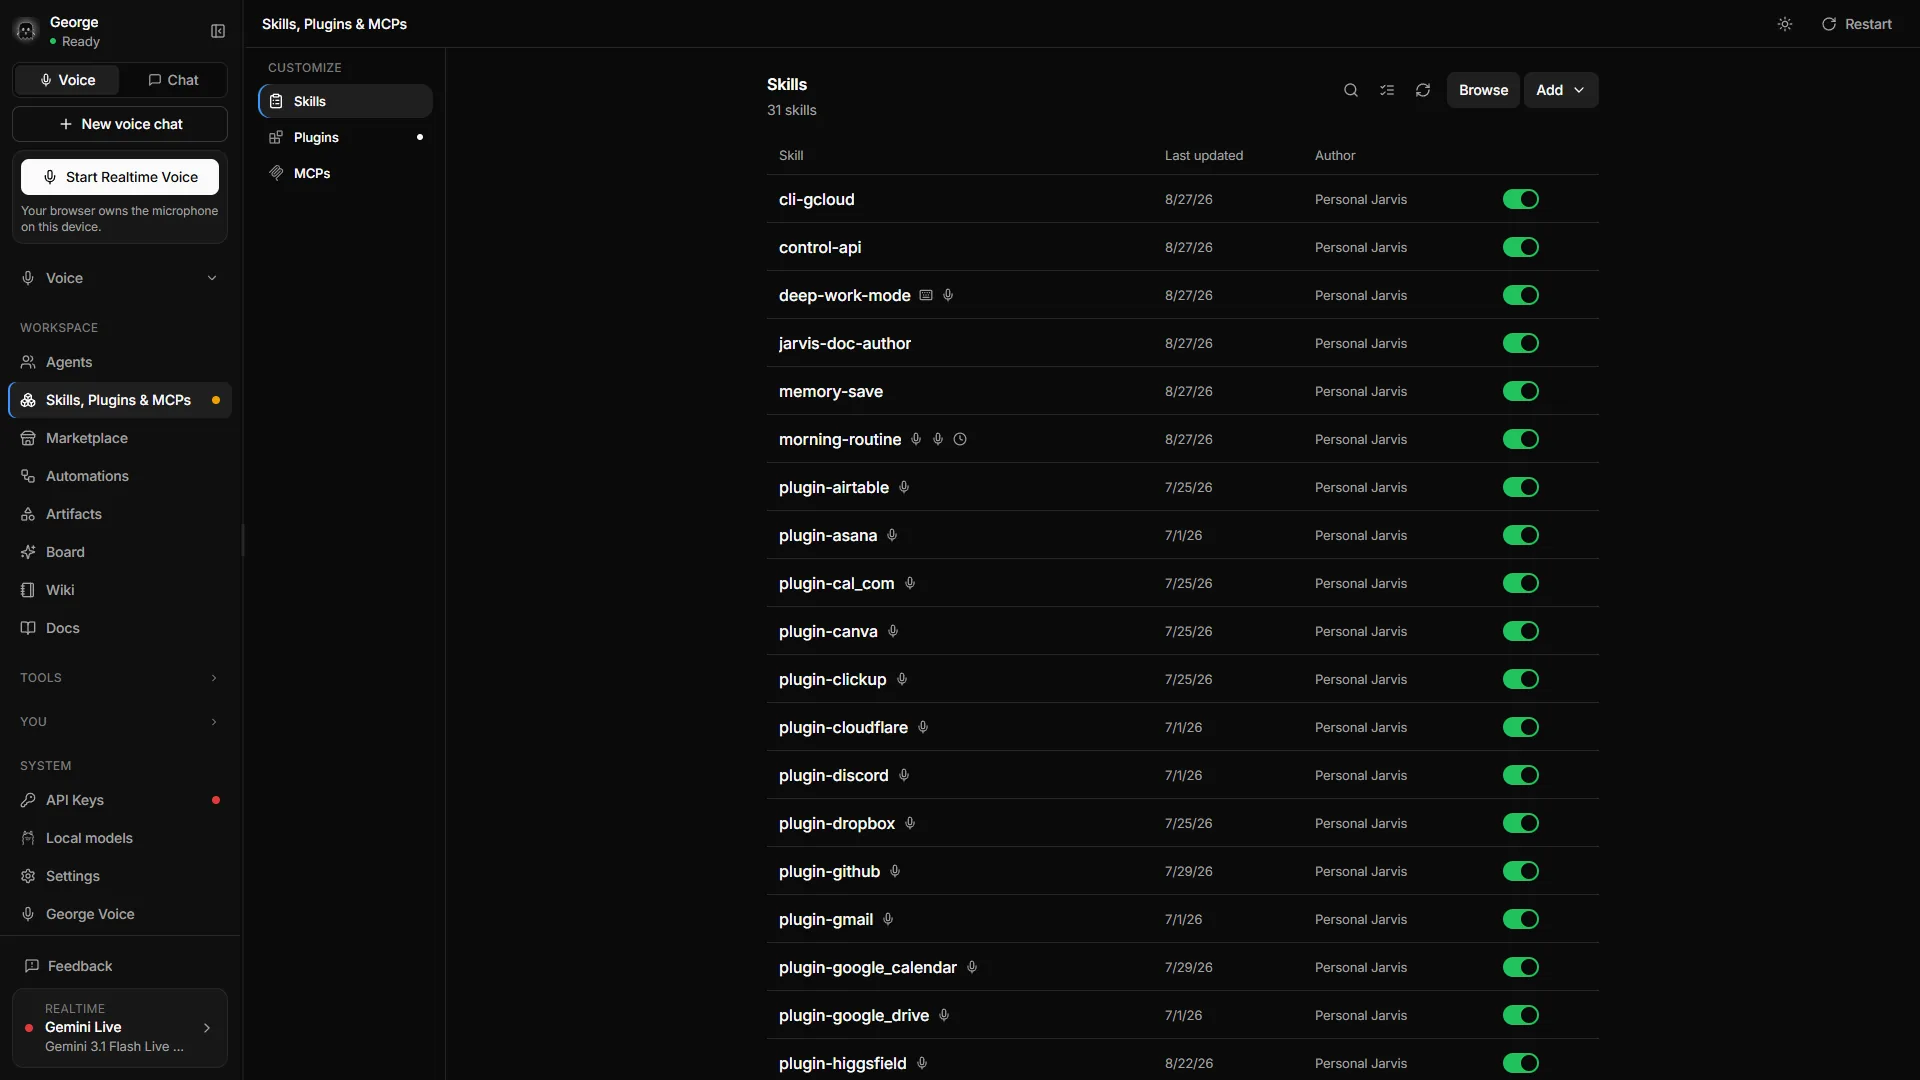Click the clock icon beside morning-routine
This screenshot has width=1920, height=1080.
click(960, 439)
